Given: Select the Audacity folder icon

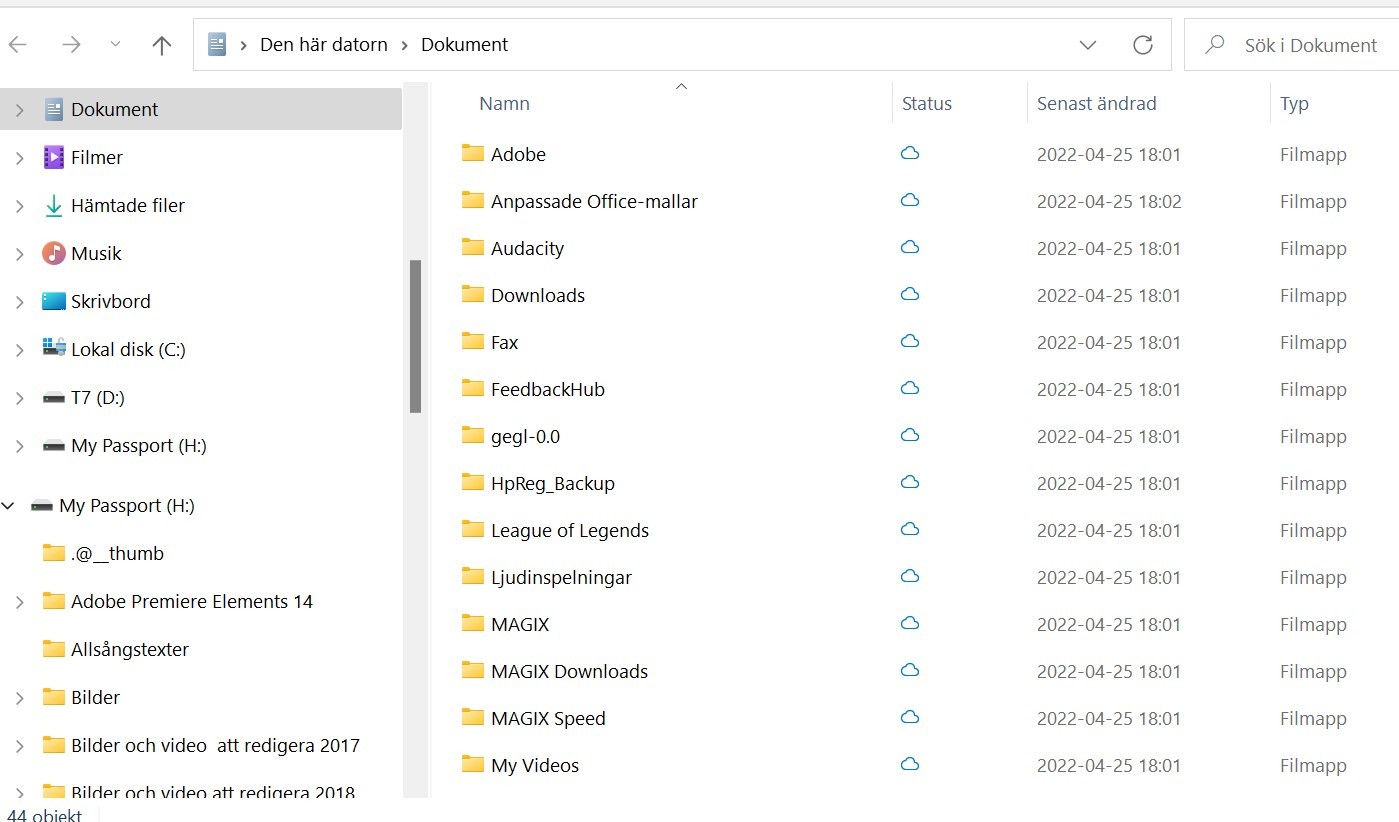Looking at the screenshot, I should point(473,247).
